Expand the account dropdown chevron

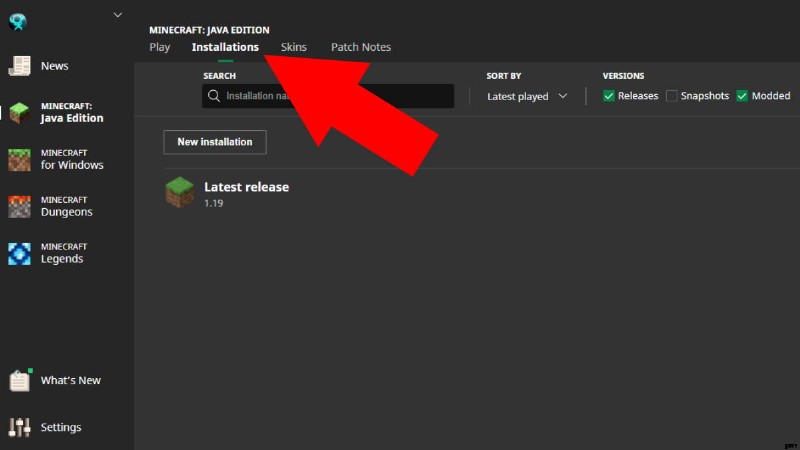(x=118, y=15)
